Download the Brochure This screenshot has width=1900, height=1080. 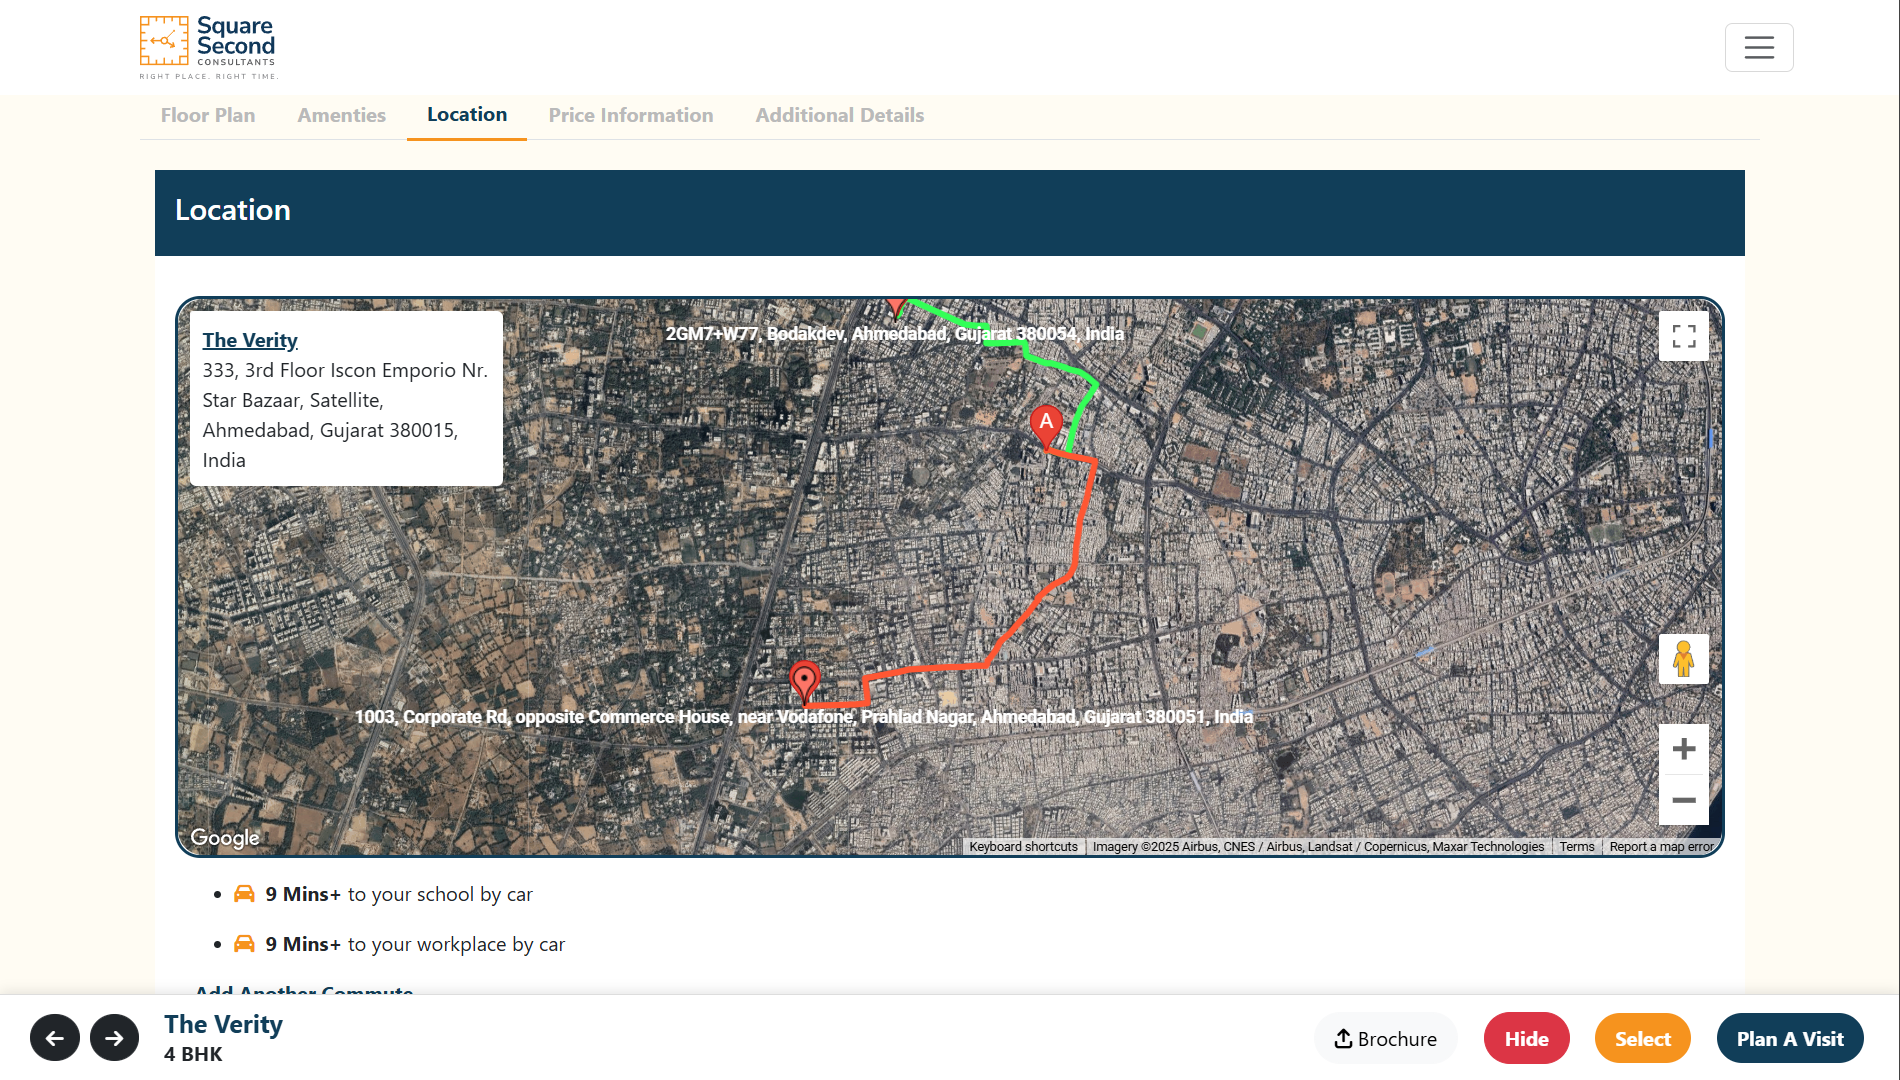click(1386, 1038)
